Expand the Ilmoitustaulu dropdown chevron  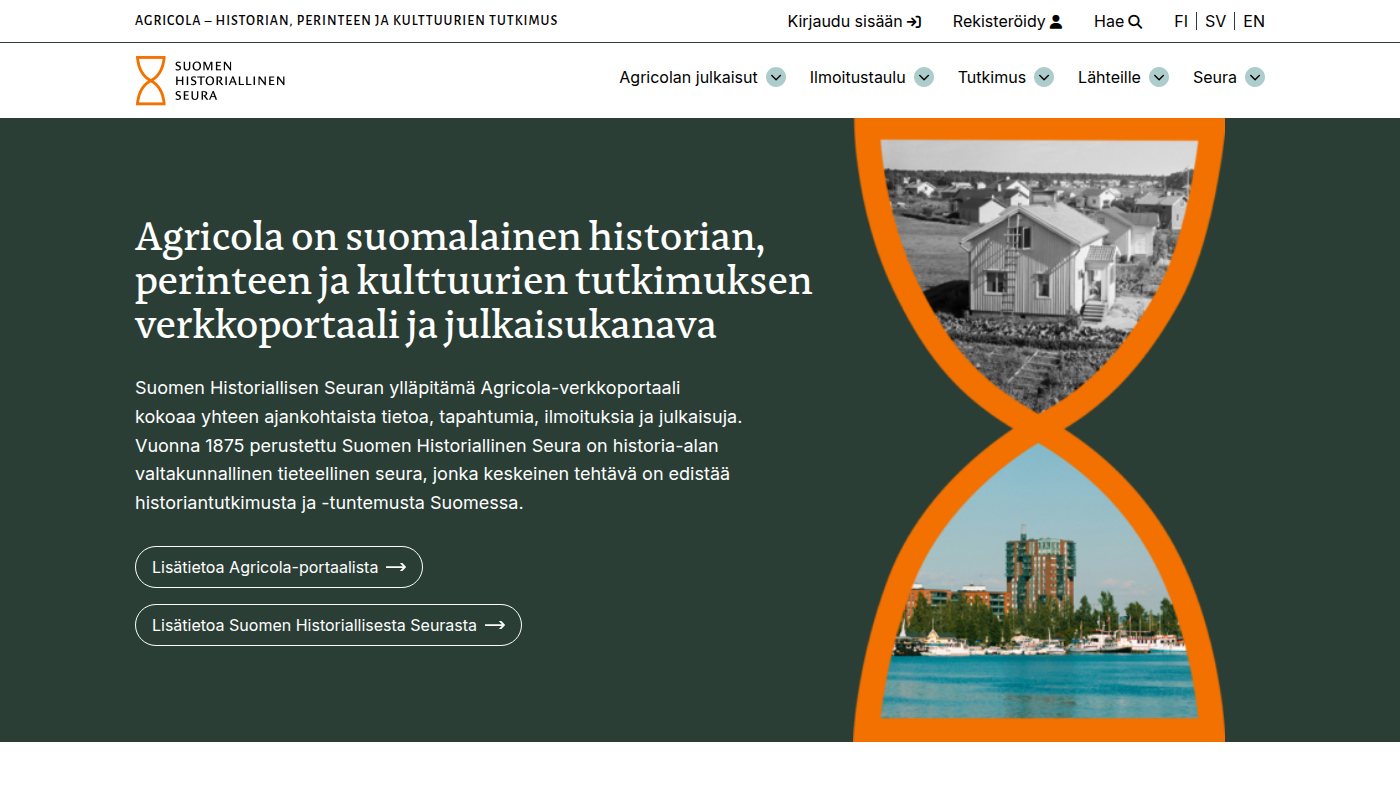(924, 77)
